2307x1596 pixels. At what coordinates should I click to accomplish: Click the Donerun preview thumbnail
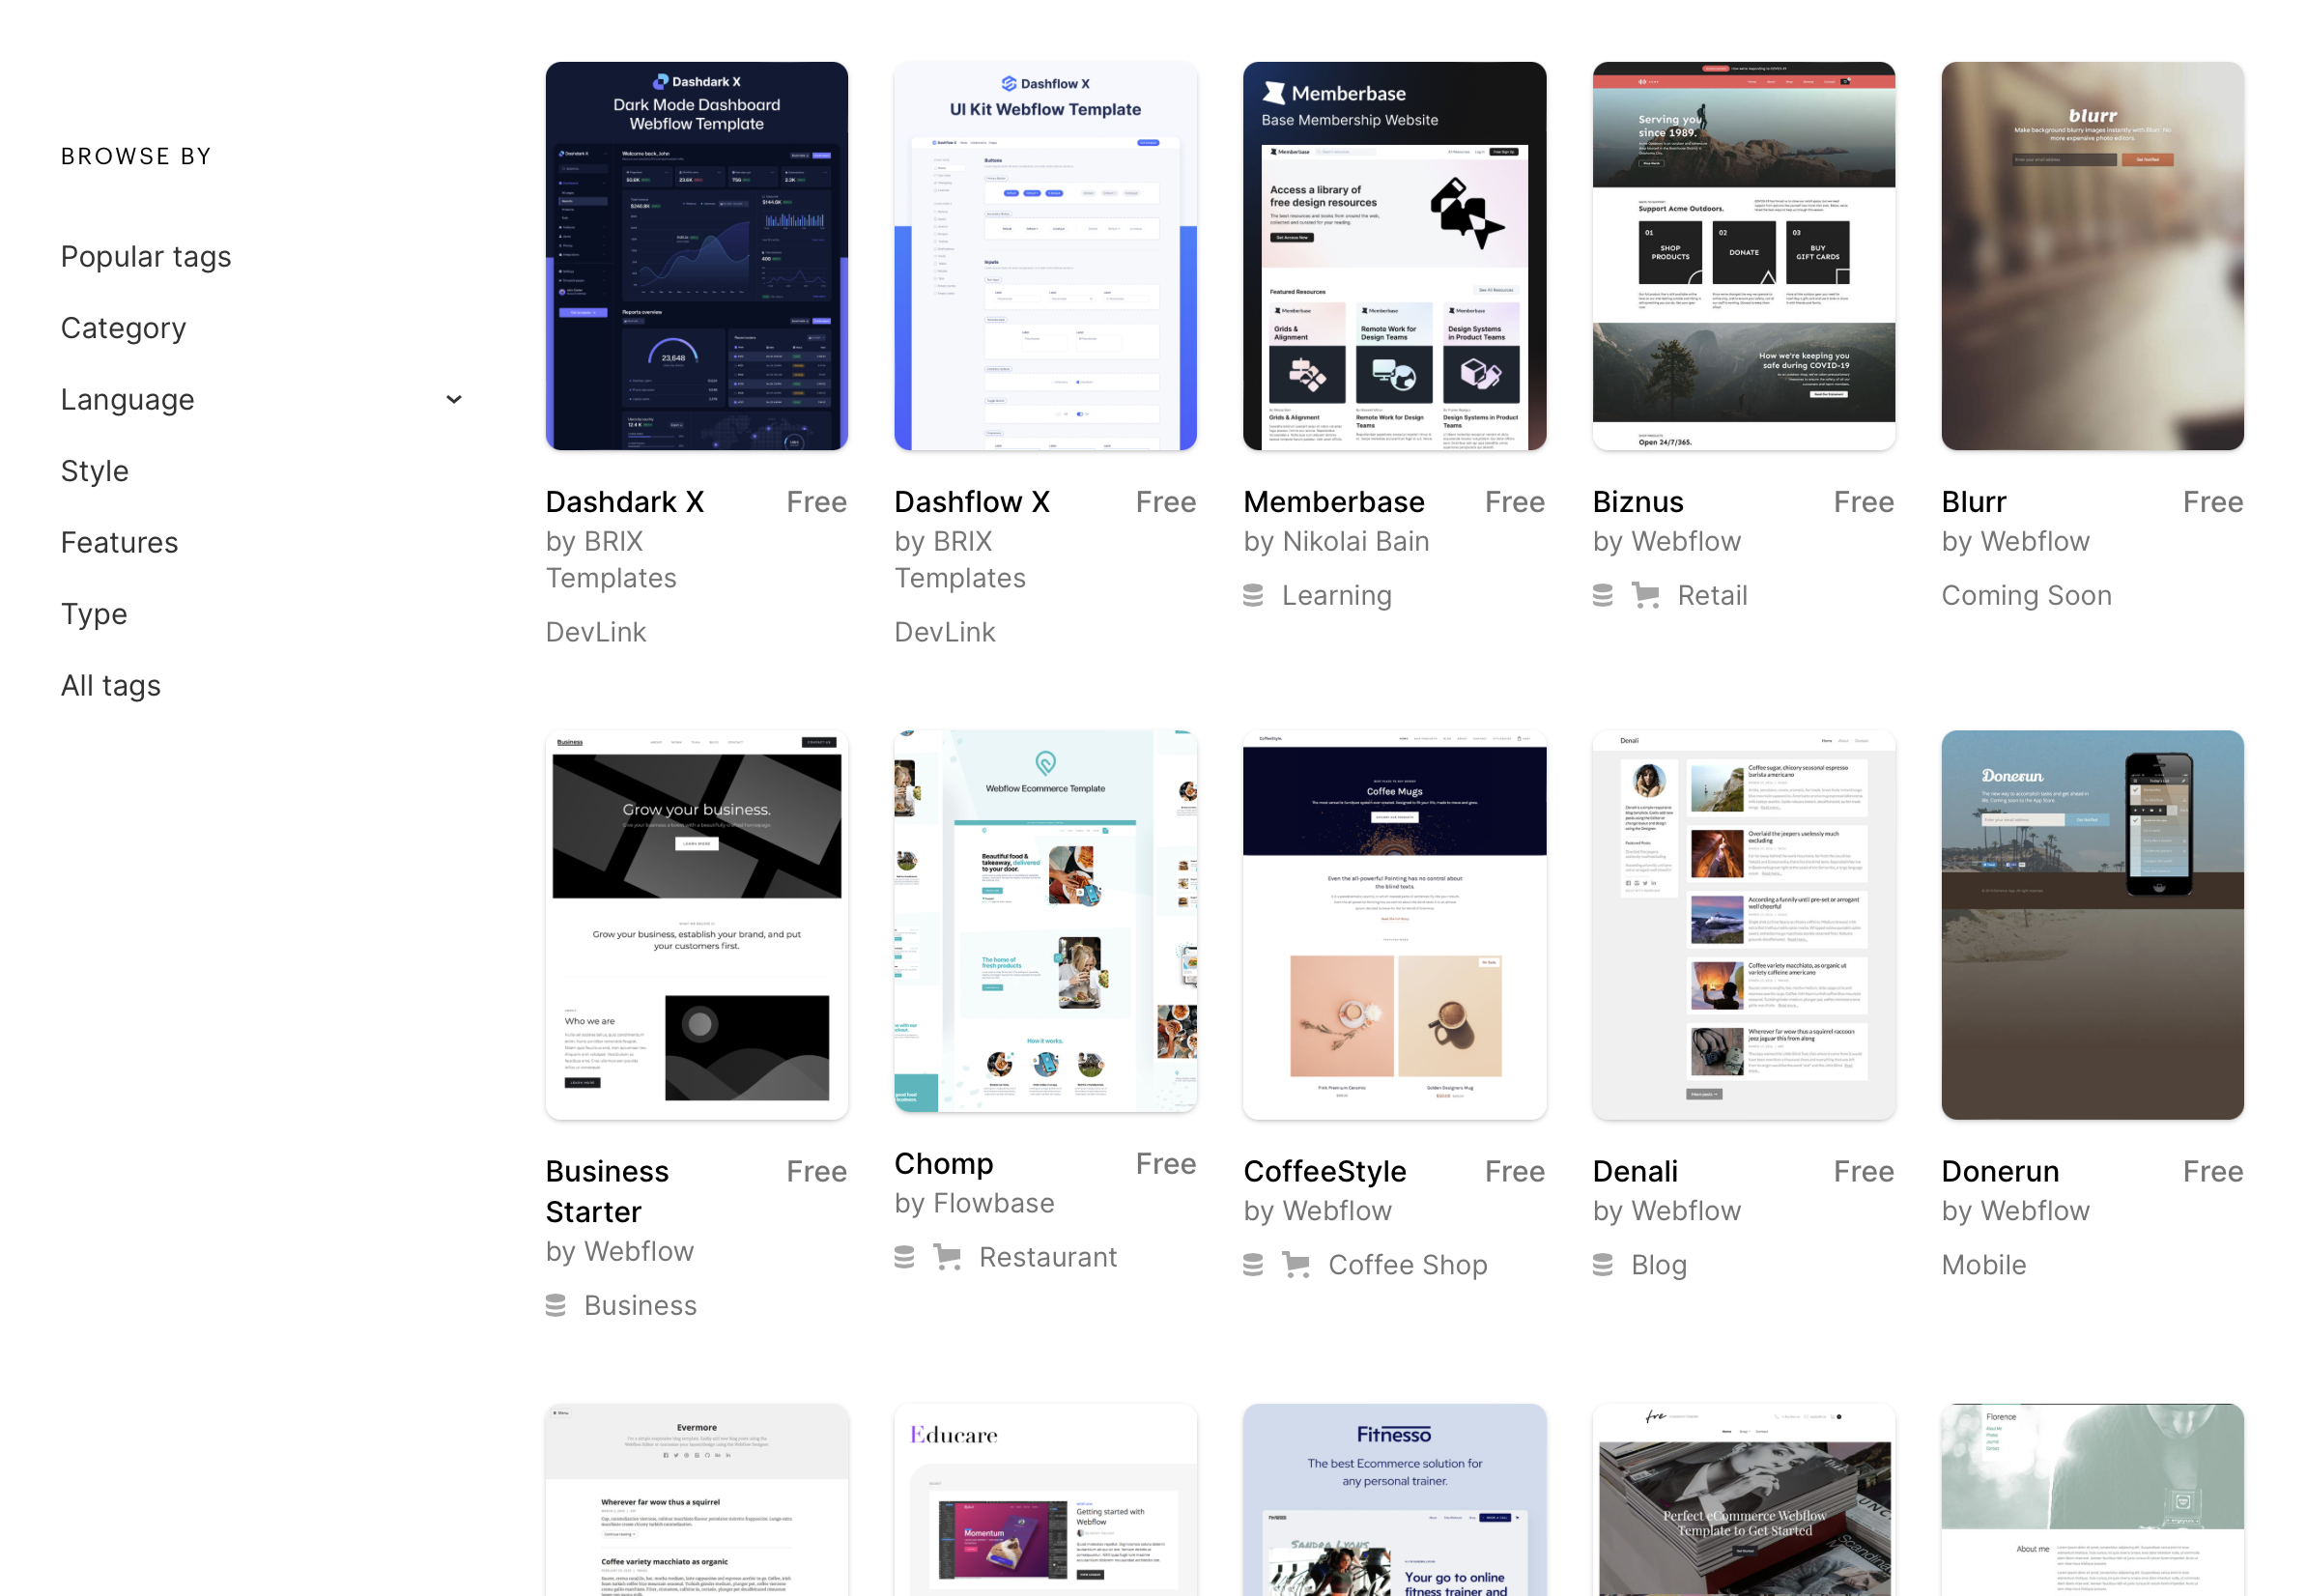2092,925
